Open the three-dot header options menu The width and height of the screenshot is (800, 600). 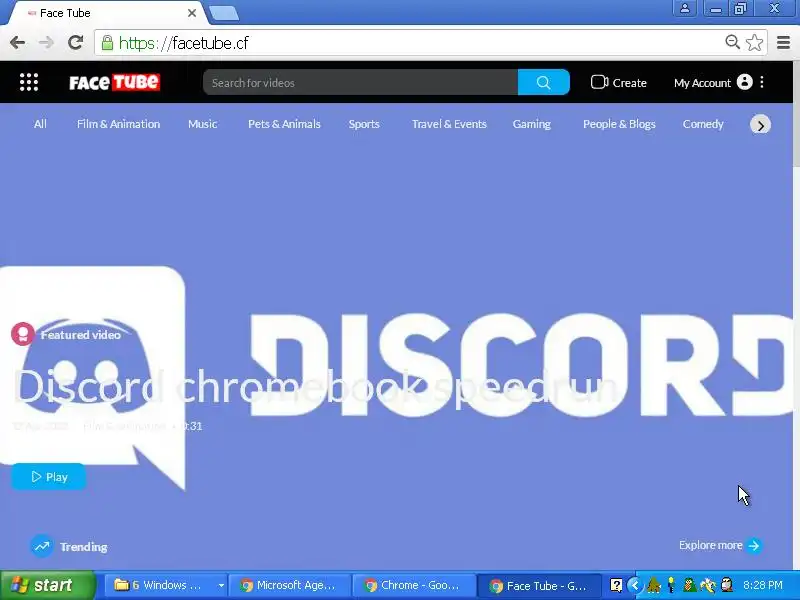(x=762, y=82)
